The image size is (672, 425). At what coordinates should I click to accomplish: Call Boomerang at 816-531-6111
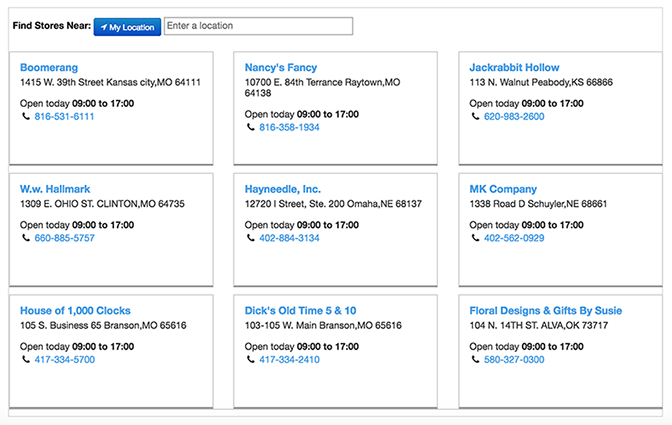[64, 117]
